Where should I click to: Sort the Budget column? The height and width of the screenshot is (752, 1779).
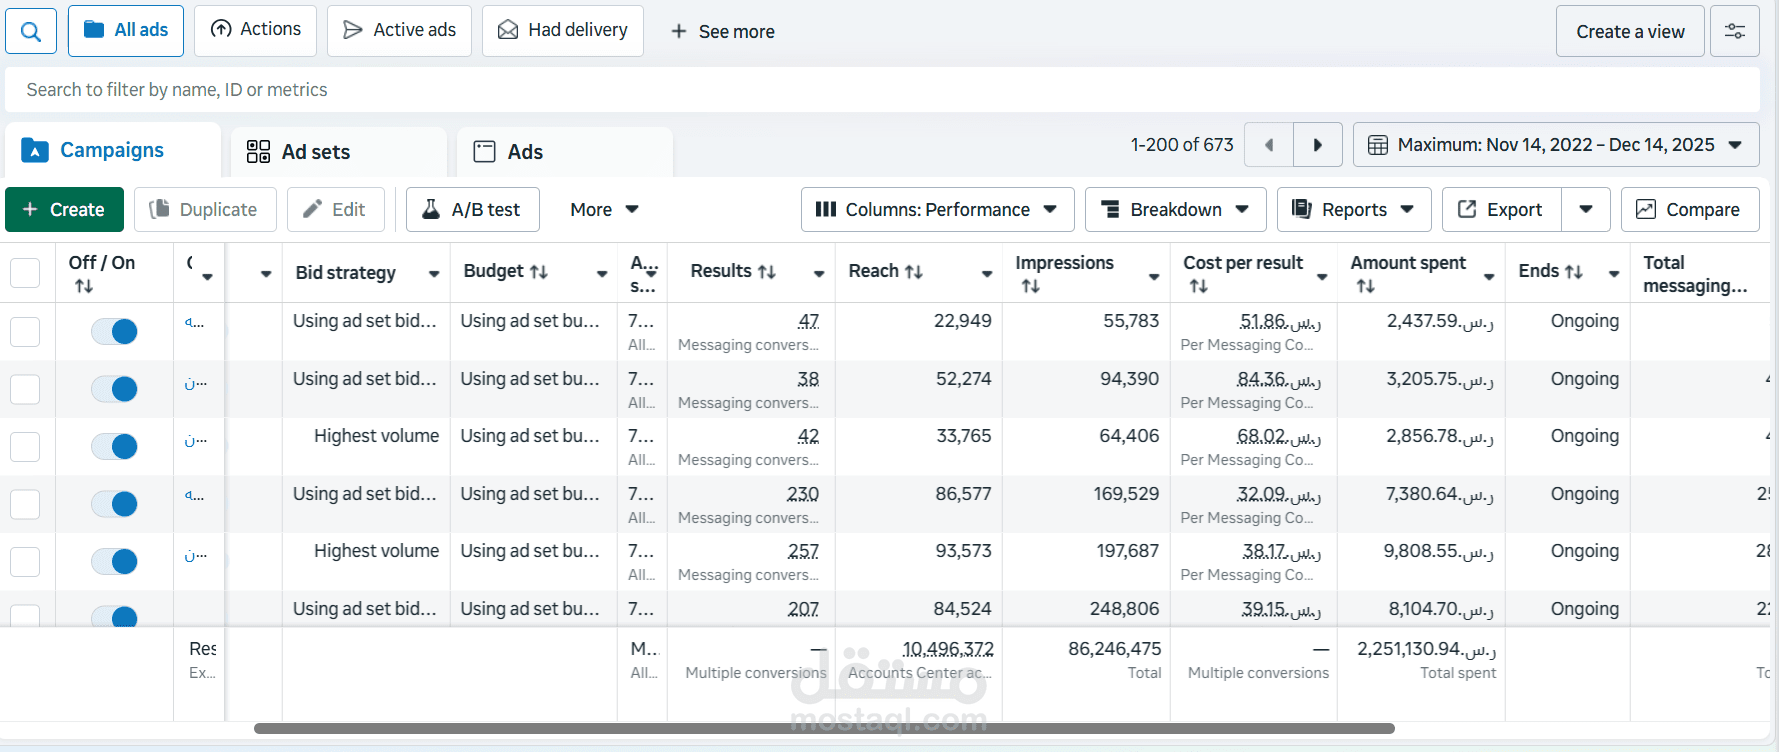click(539, 272)
